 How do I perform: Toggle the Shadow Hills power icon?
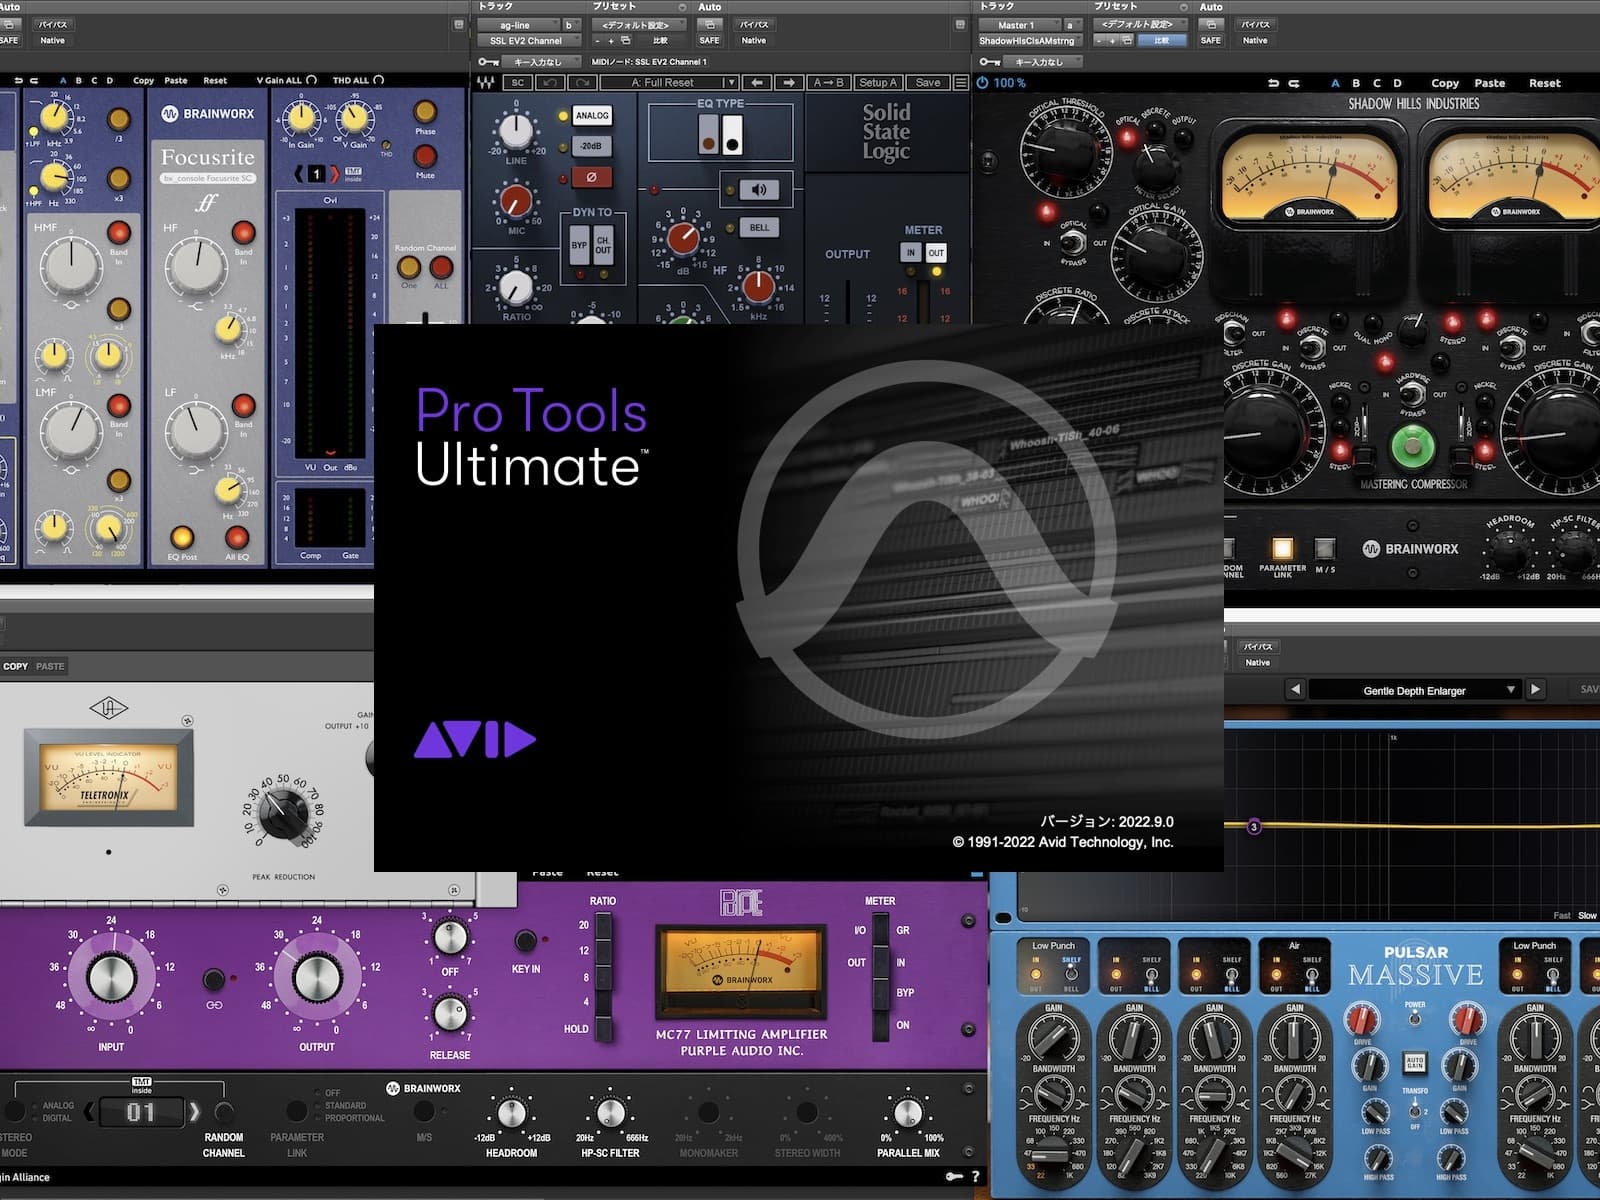point(982,83)
